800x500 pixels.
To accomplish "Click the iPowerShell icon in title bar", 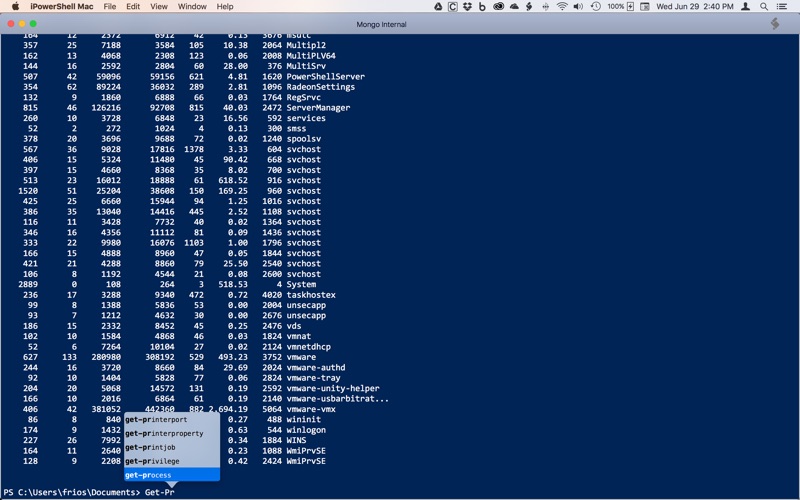I will point(774,24).
